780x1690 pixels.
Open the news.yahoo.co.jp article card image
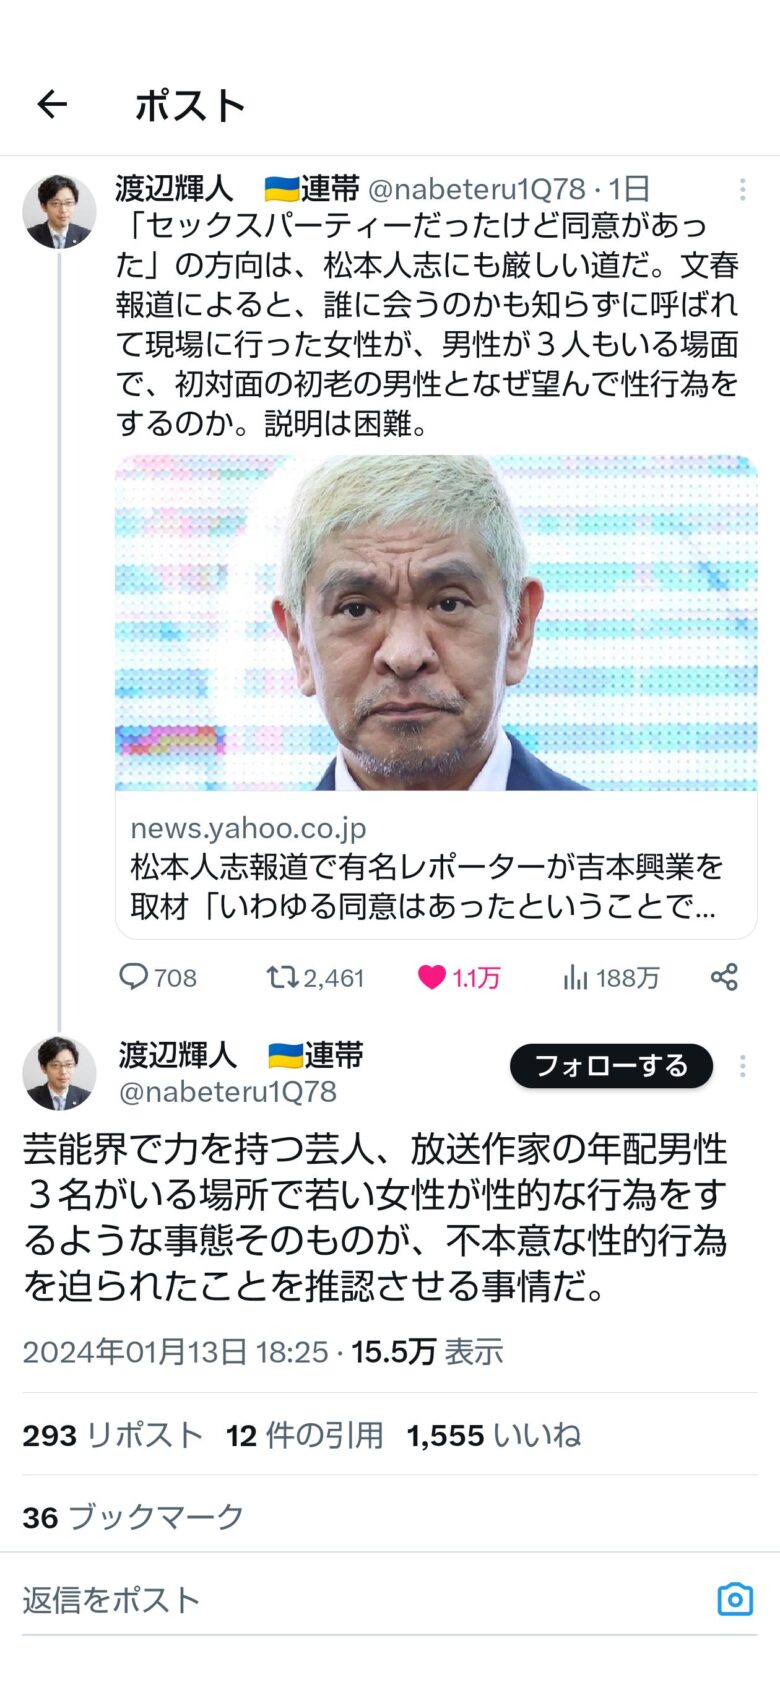(436, 623)
